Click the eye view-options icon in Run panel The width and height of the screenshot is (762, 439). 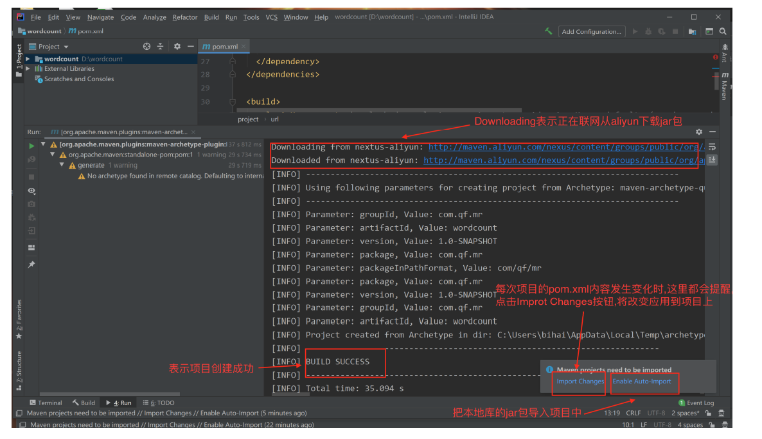(x=32, y=191)
